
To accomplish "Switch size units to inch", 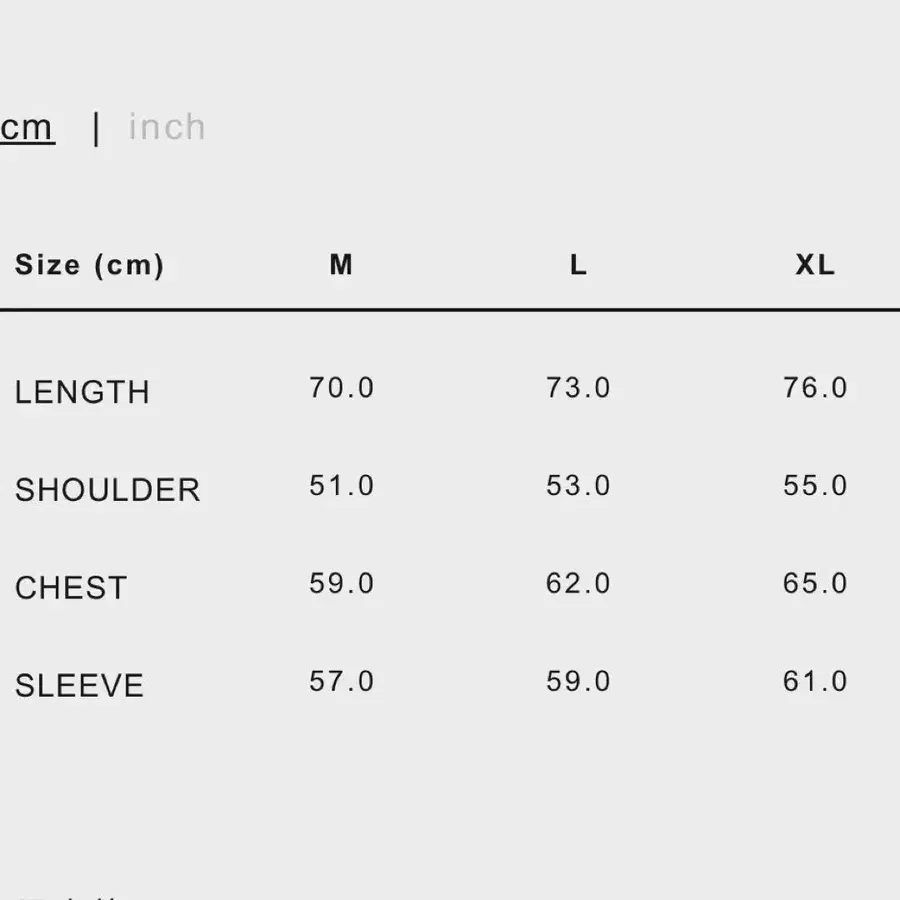I will (x=167, y=128).
